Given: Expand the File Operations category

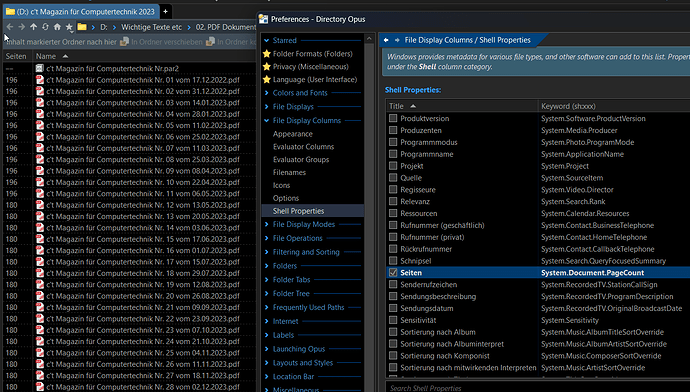Looking at the screenshot, I should (266, 238).
